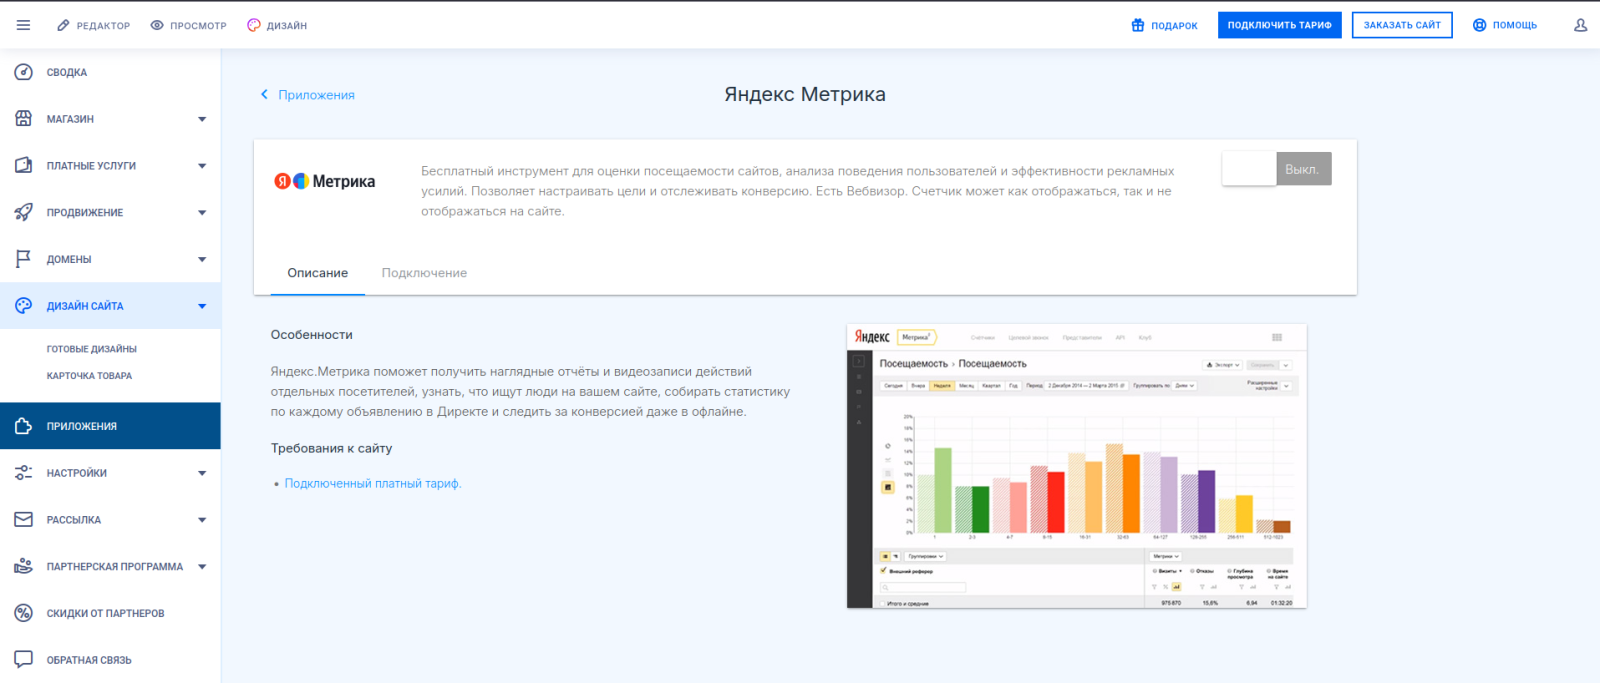Toggle the Выкл. switch for Метрика

(x=1276, y=169)
